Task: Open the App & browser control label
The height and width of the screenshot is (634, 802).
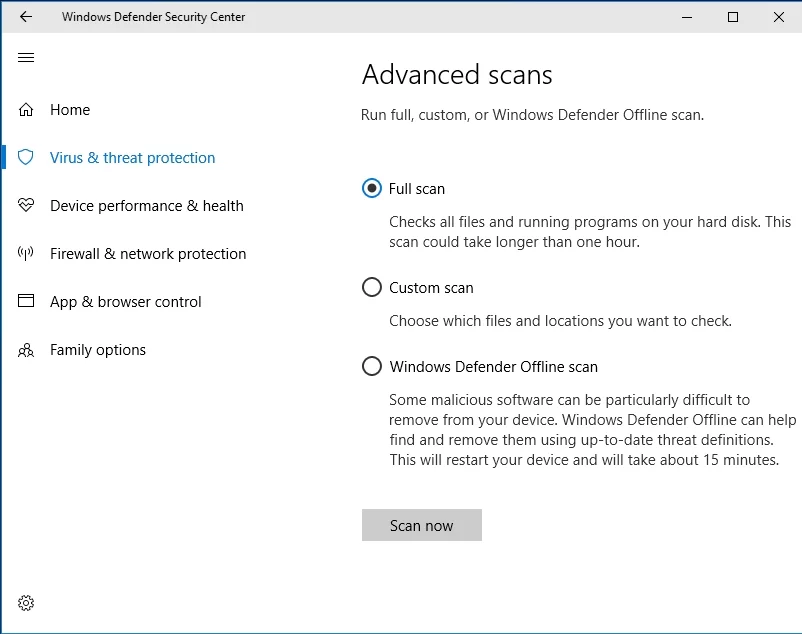Action: point(126,302)
